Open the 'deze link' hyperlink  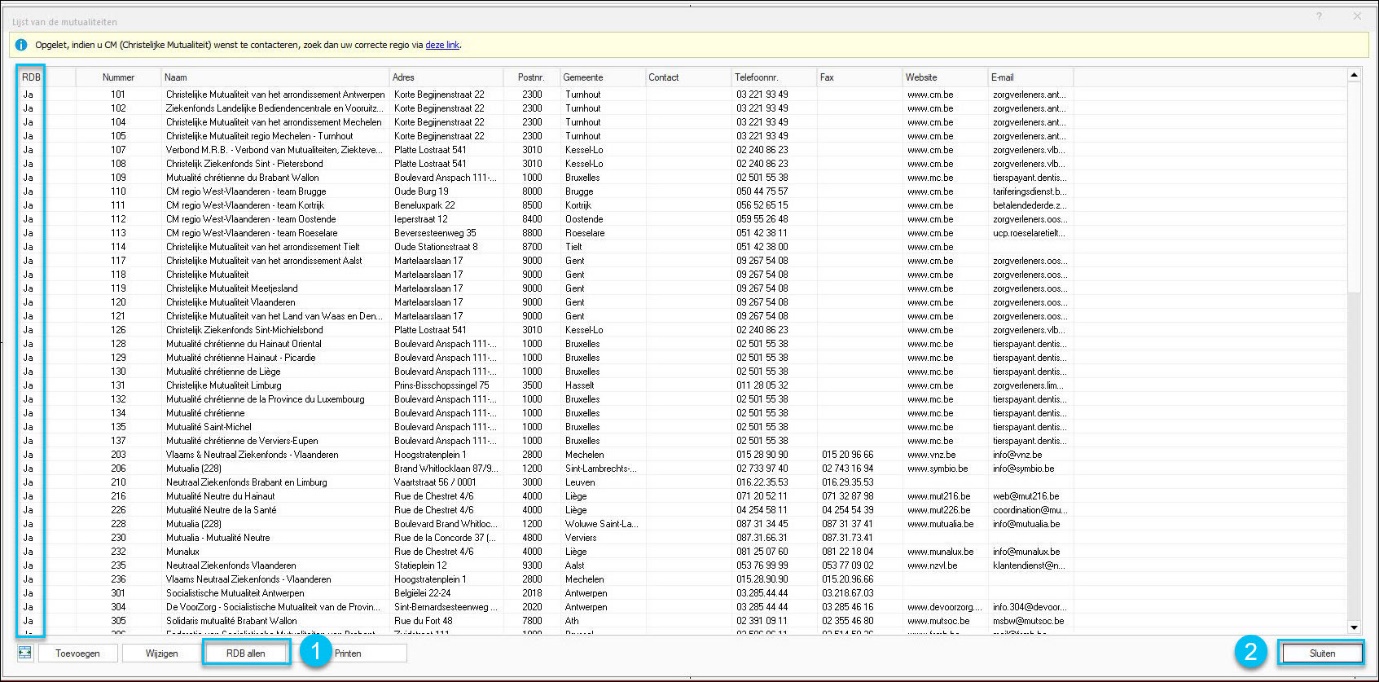443,45
